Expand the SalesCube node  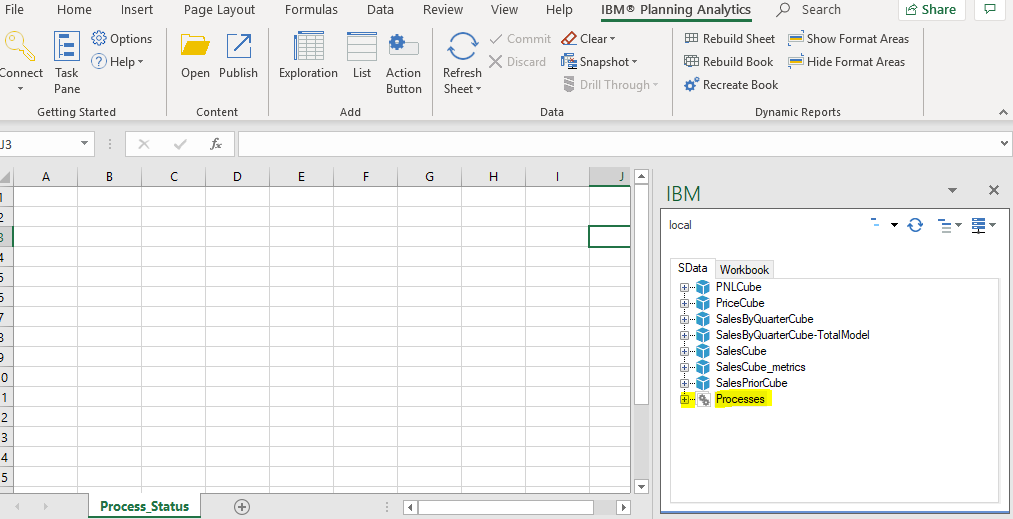pos(684,351)
